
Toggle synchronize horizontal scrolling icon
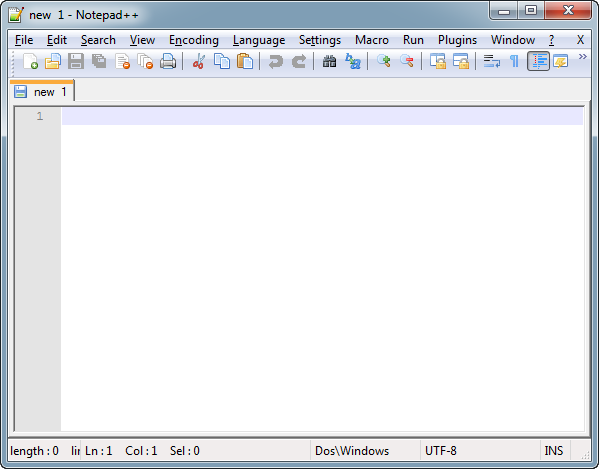[x=461, y=61]
